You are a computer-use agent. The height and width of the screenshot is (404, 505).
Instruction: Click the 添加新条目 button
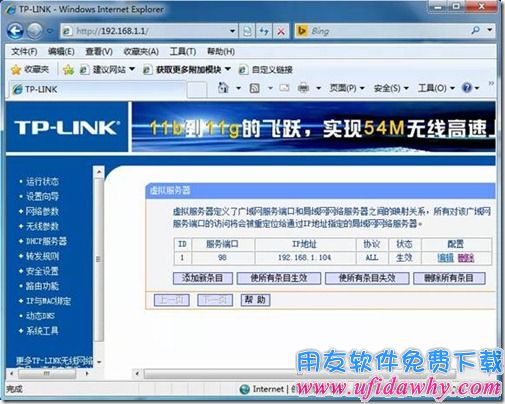pyautogui.click(x=203, y=278)
